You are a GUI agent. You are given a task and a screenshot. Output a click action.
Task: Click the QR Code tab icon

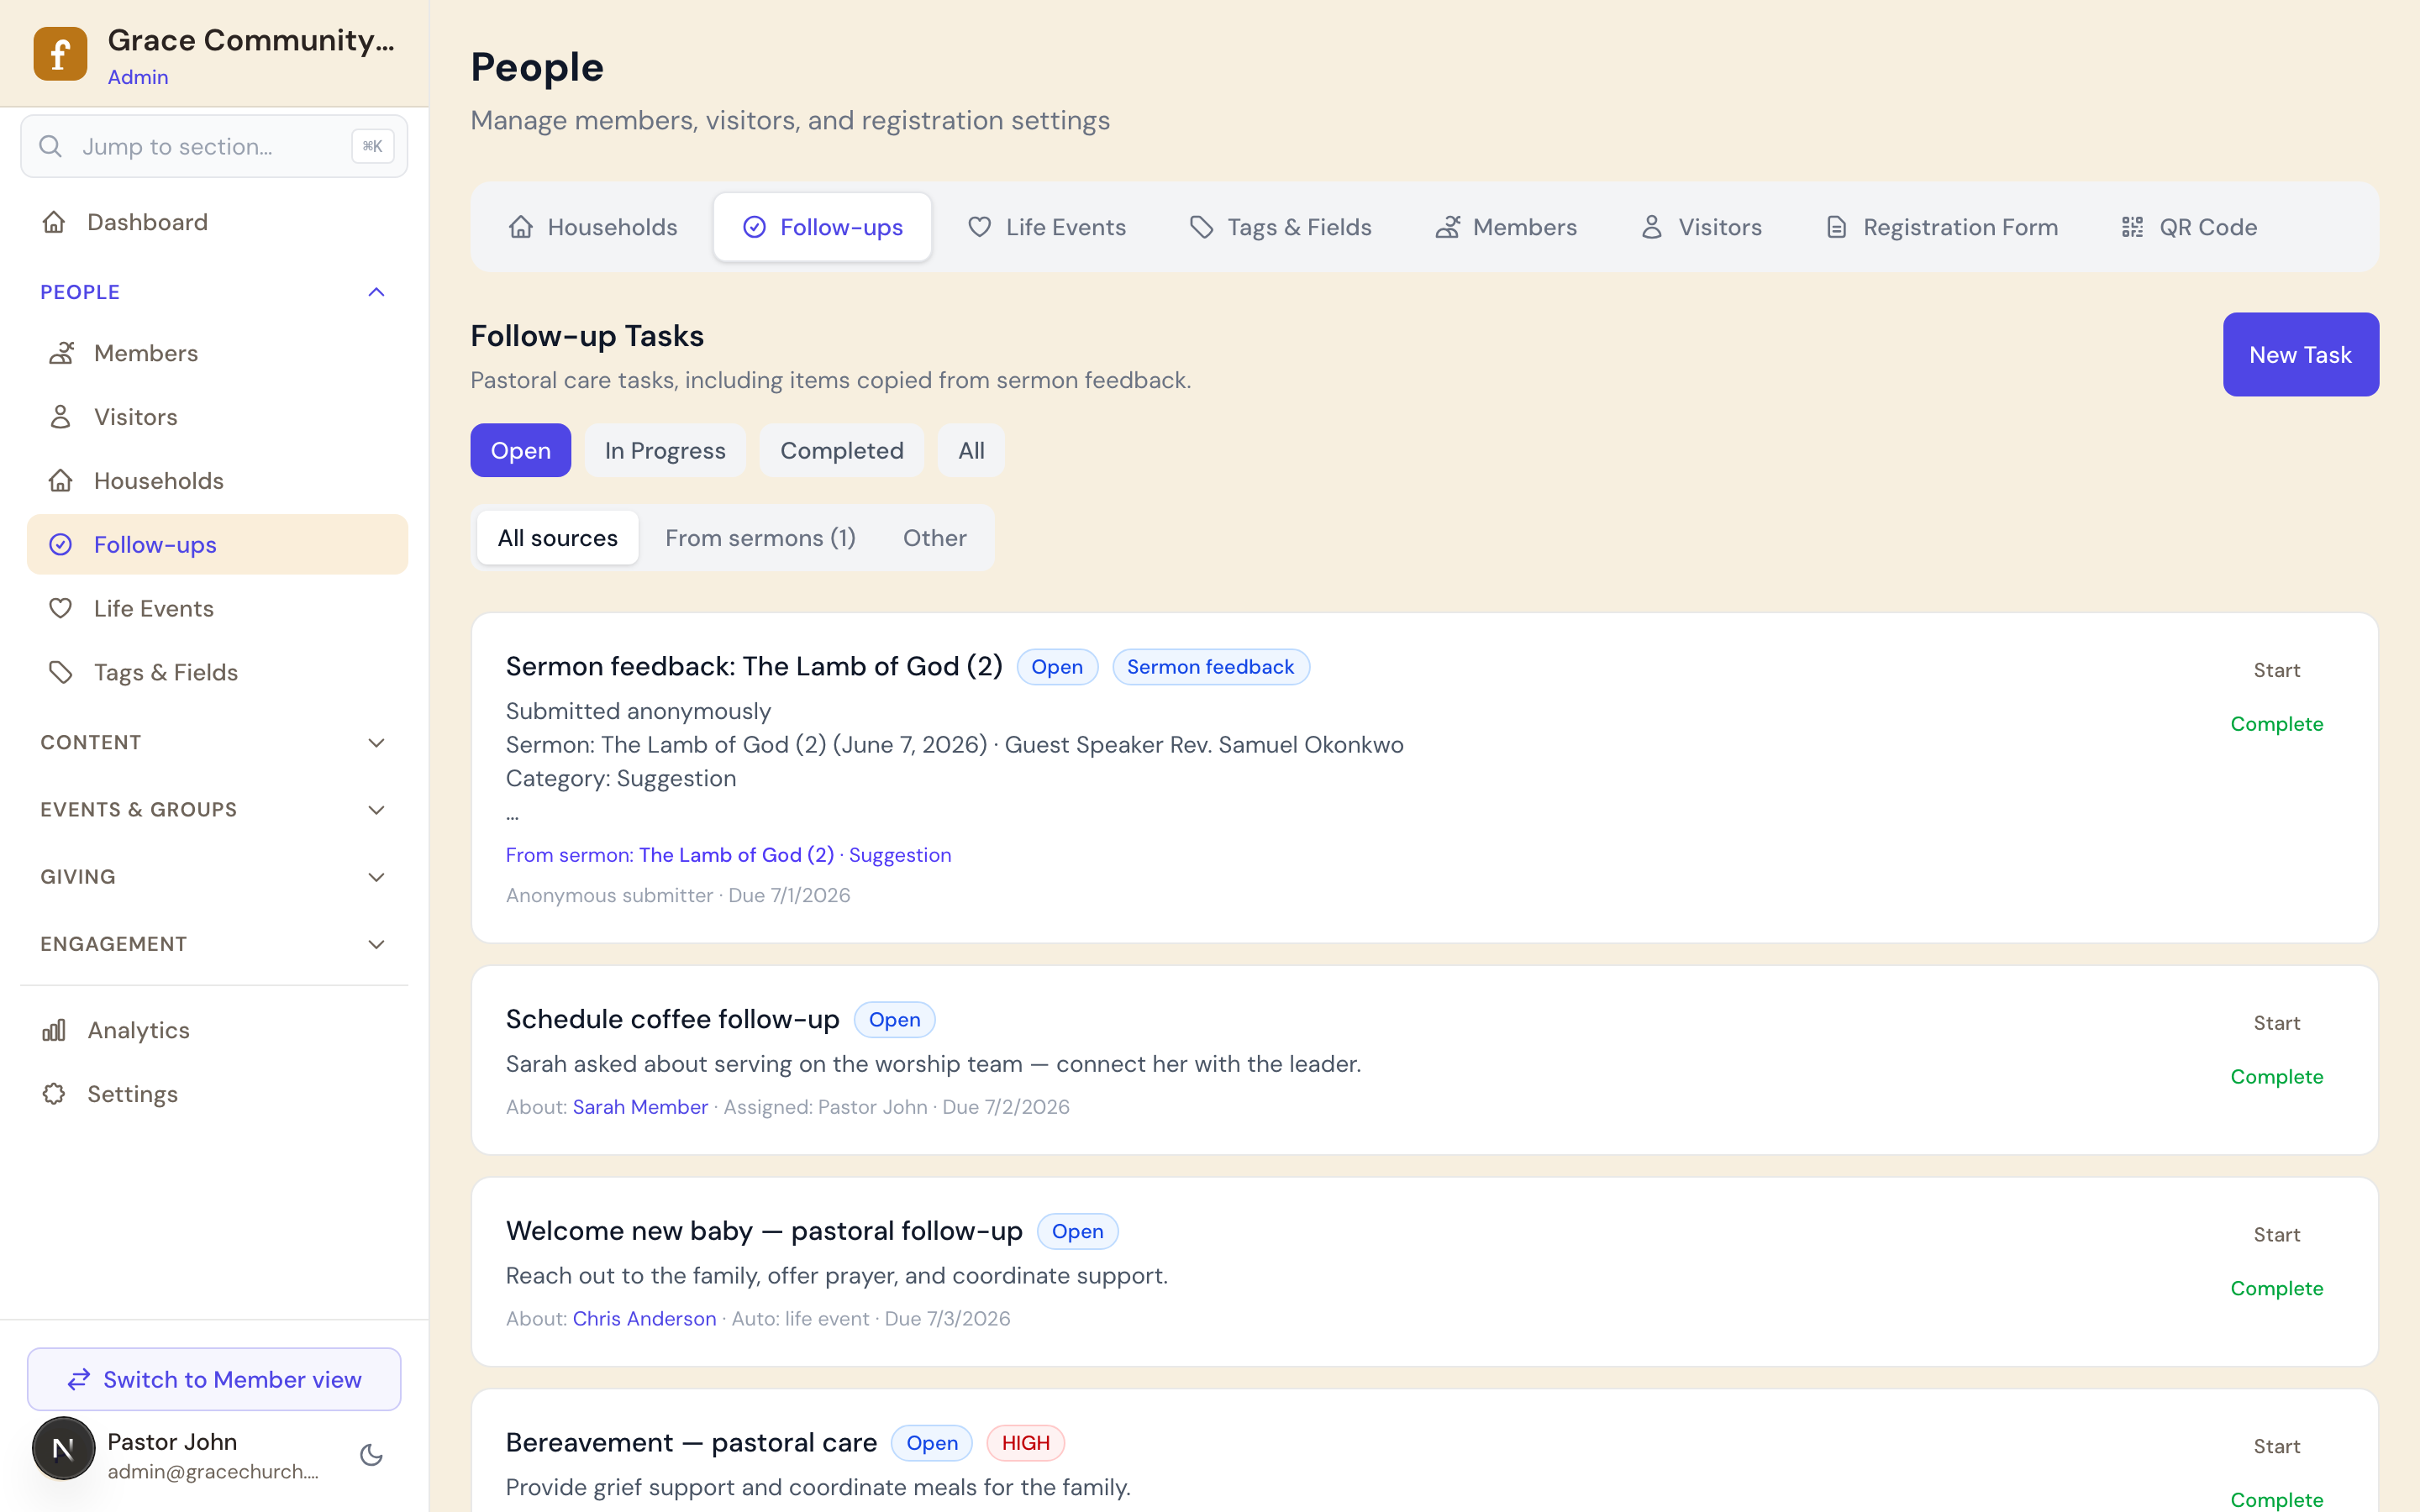tap(2132, 227)
